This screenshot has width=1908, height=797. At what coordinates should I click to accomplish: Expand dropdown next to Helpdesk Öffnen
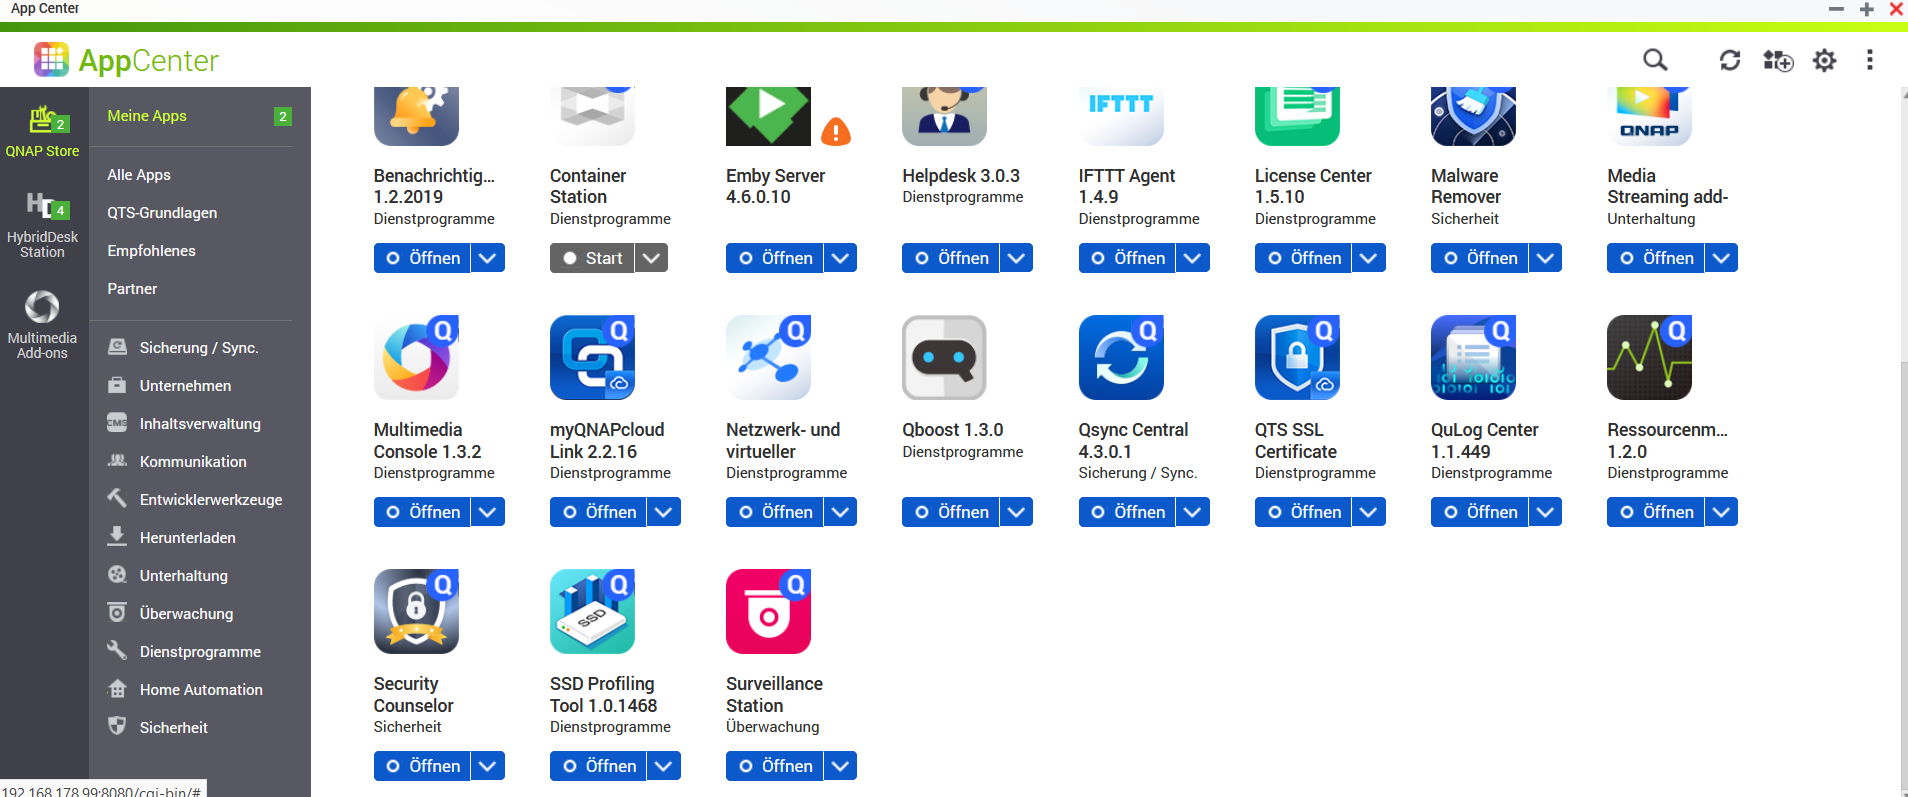pos(1016,258)
